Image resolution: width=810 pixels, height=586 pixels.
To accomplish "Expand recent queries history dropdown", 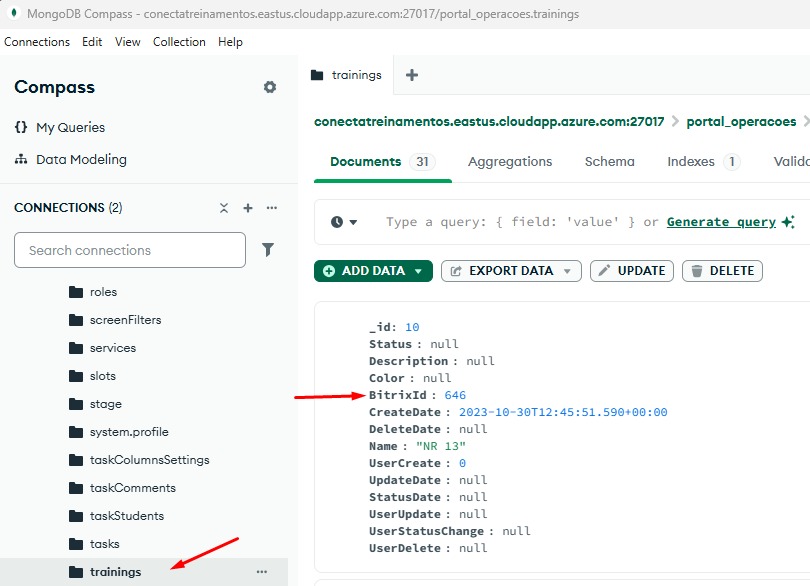I will pos(344,222).
